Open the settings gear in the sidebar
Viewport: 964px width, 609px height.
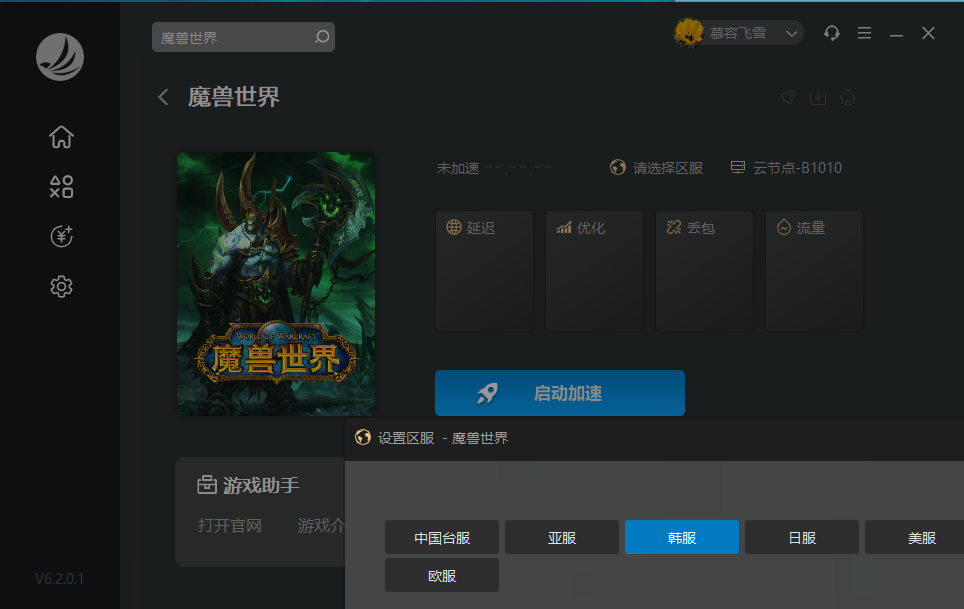[61, 286]
